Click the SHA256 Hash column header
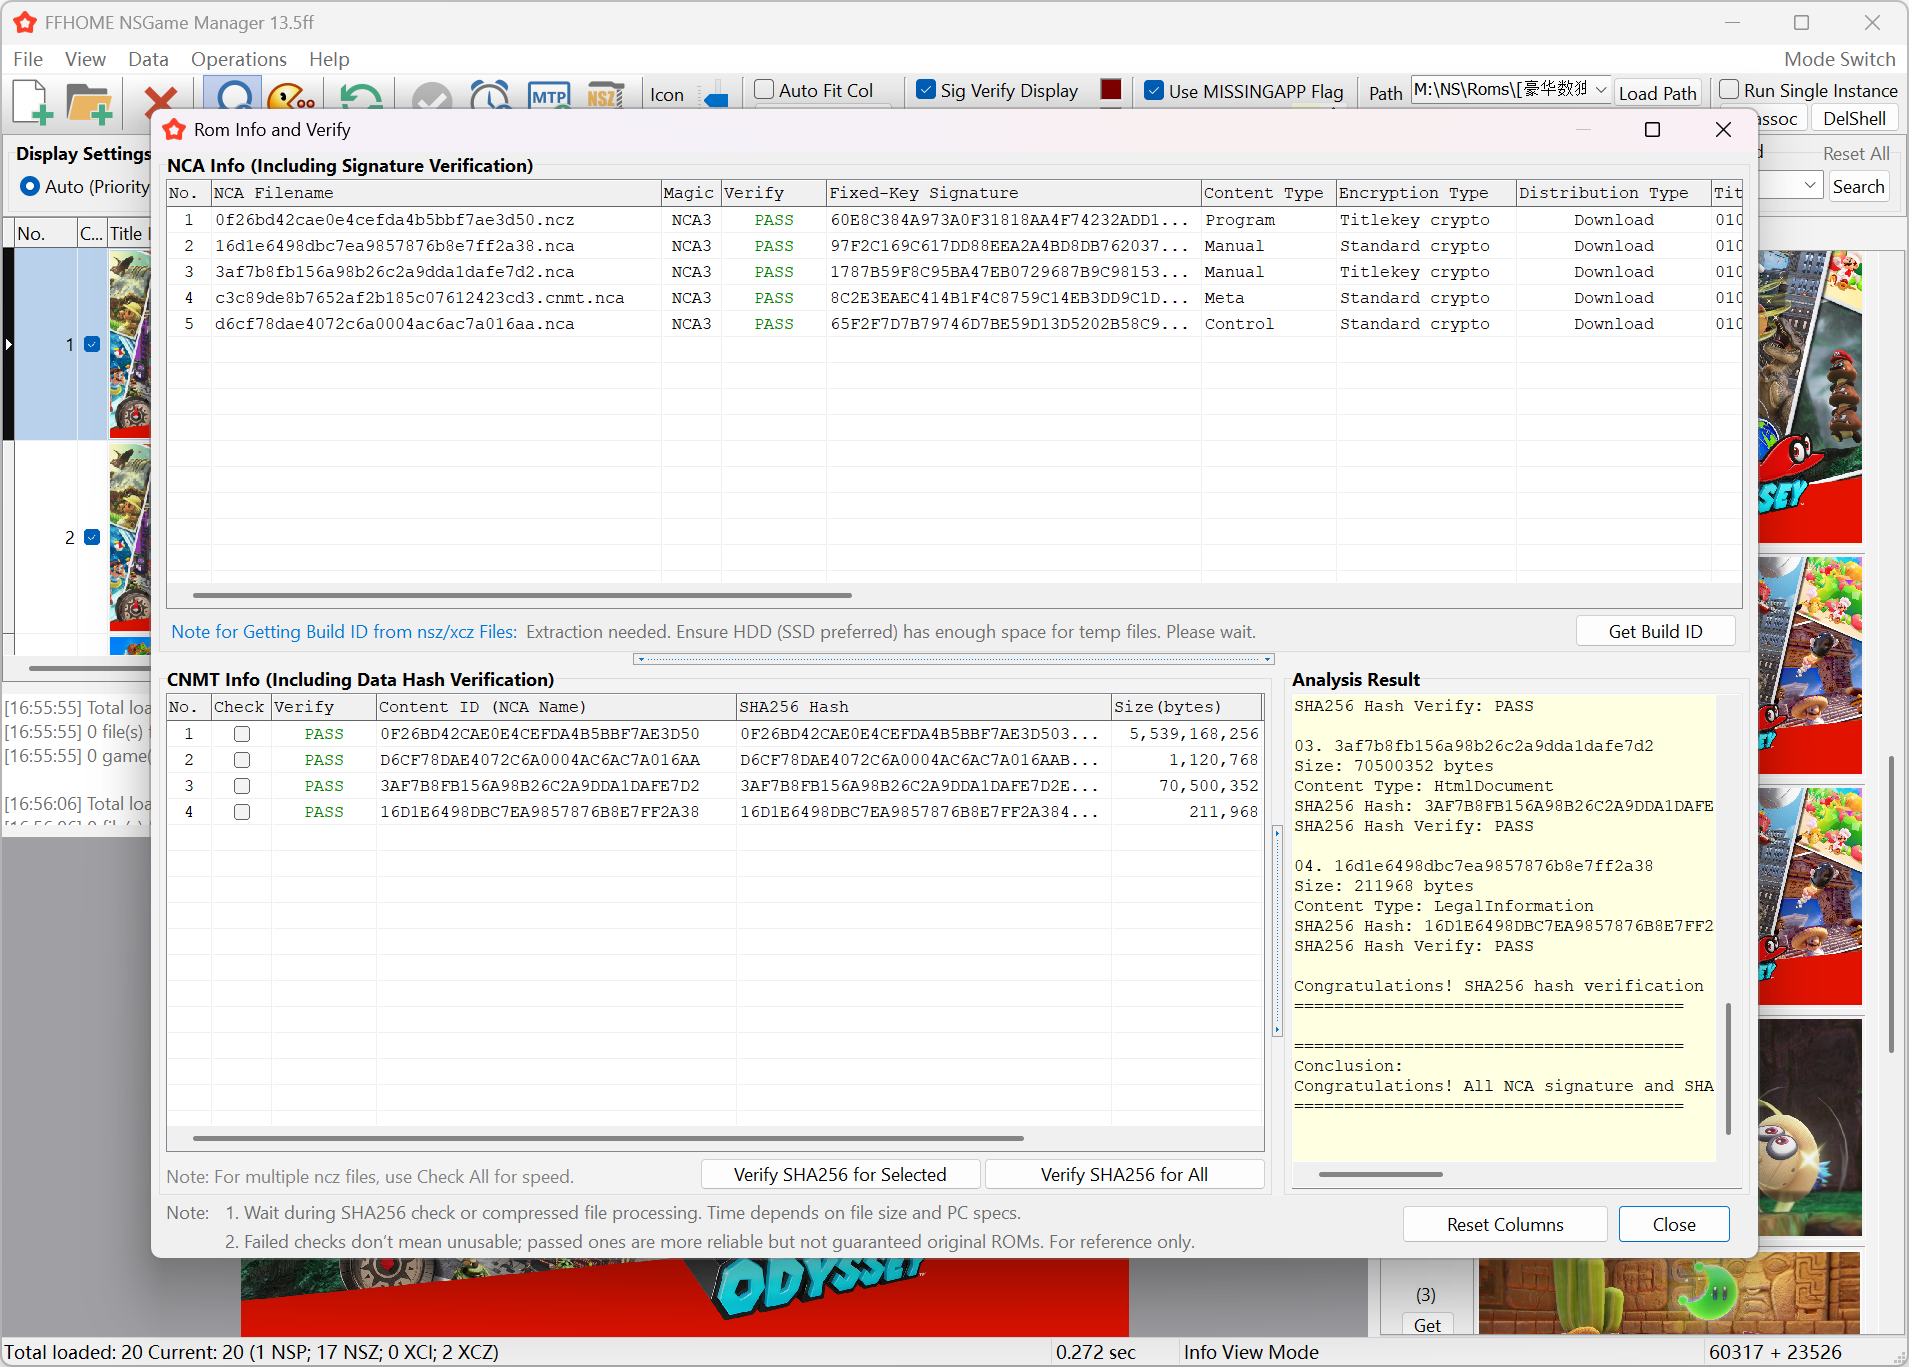1909x1367 pixels. (x=923, y=707)
